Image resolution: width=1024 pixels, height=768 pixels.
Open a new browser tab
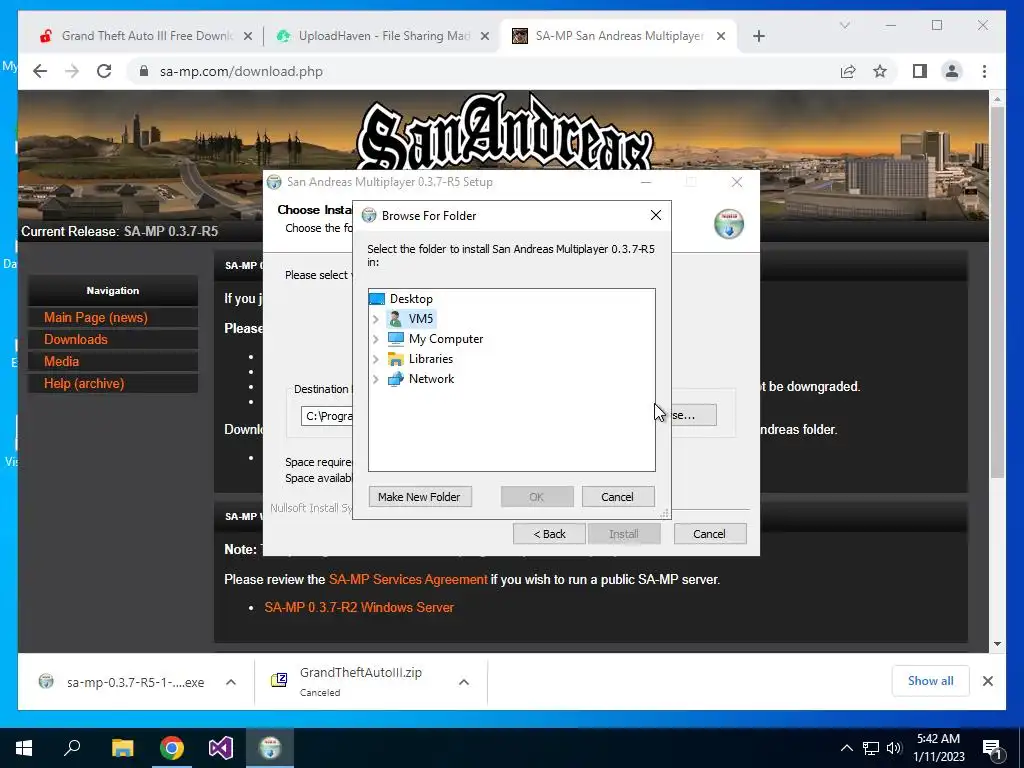click(x=758, y=37)
